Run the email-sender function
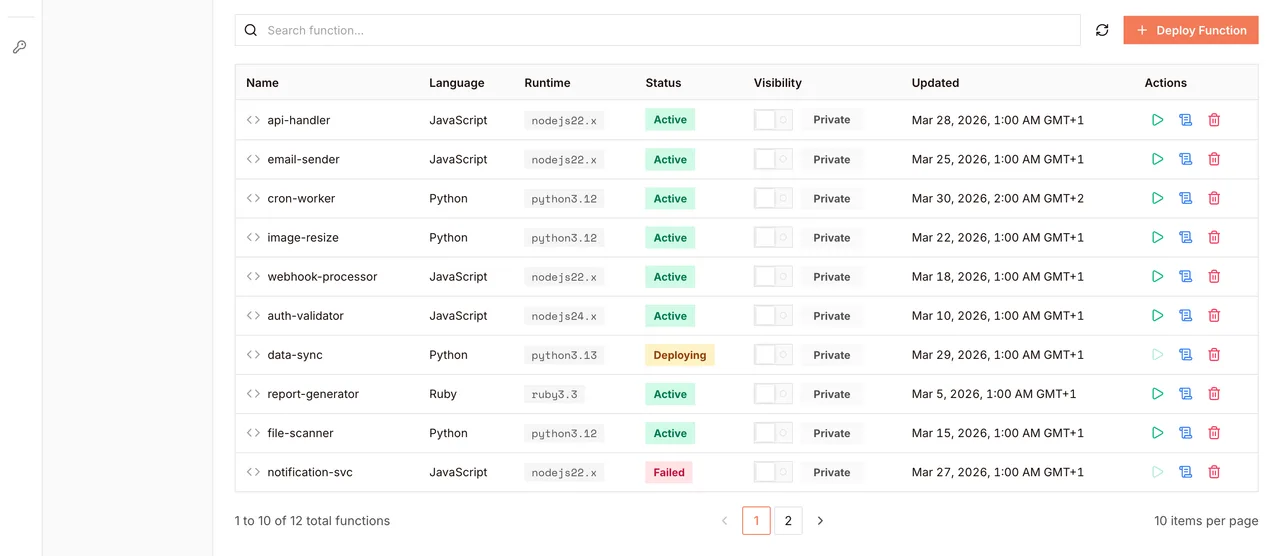 pyautogui.click(x=1157, y=159)
